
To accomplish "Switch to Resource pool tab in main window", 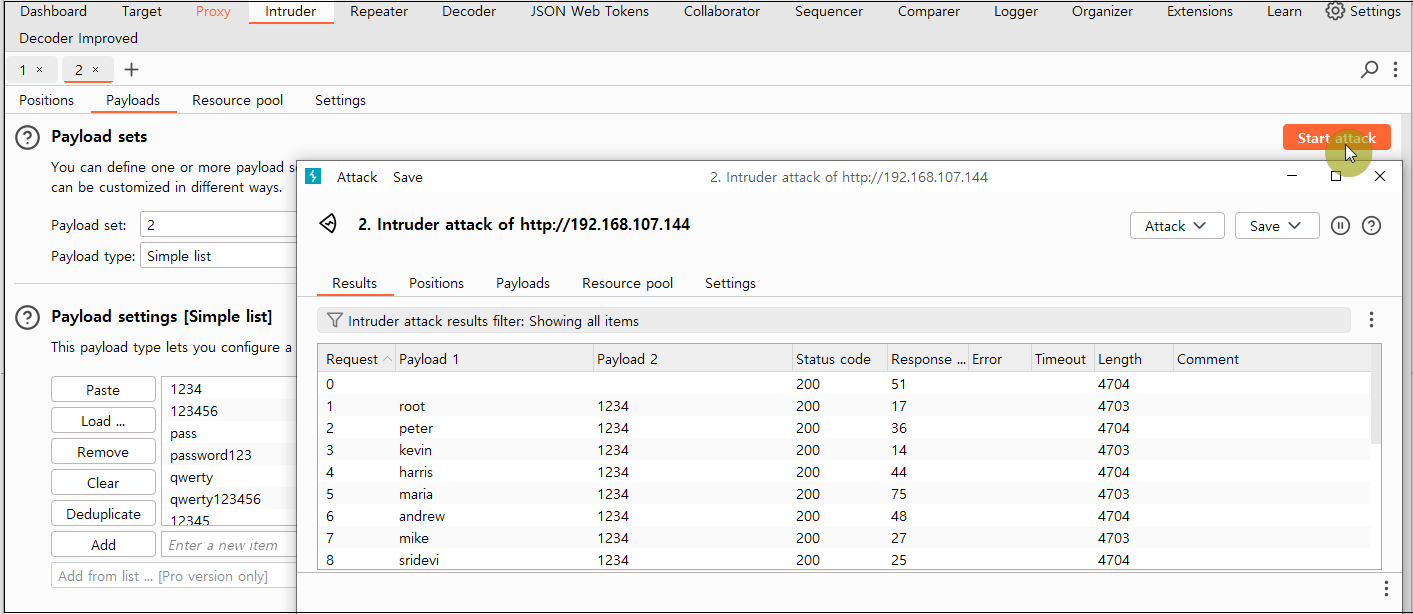I will (237, 100).
